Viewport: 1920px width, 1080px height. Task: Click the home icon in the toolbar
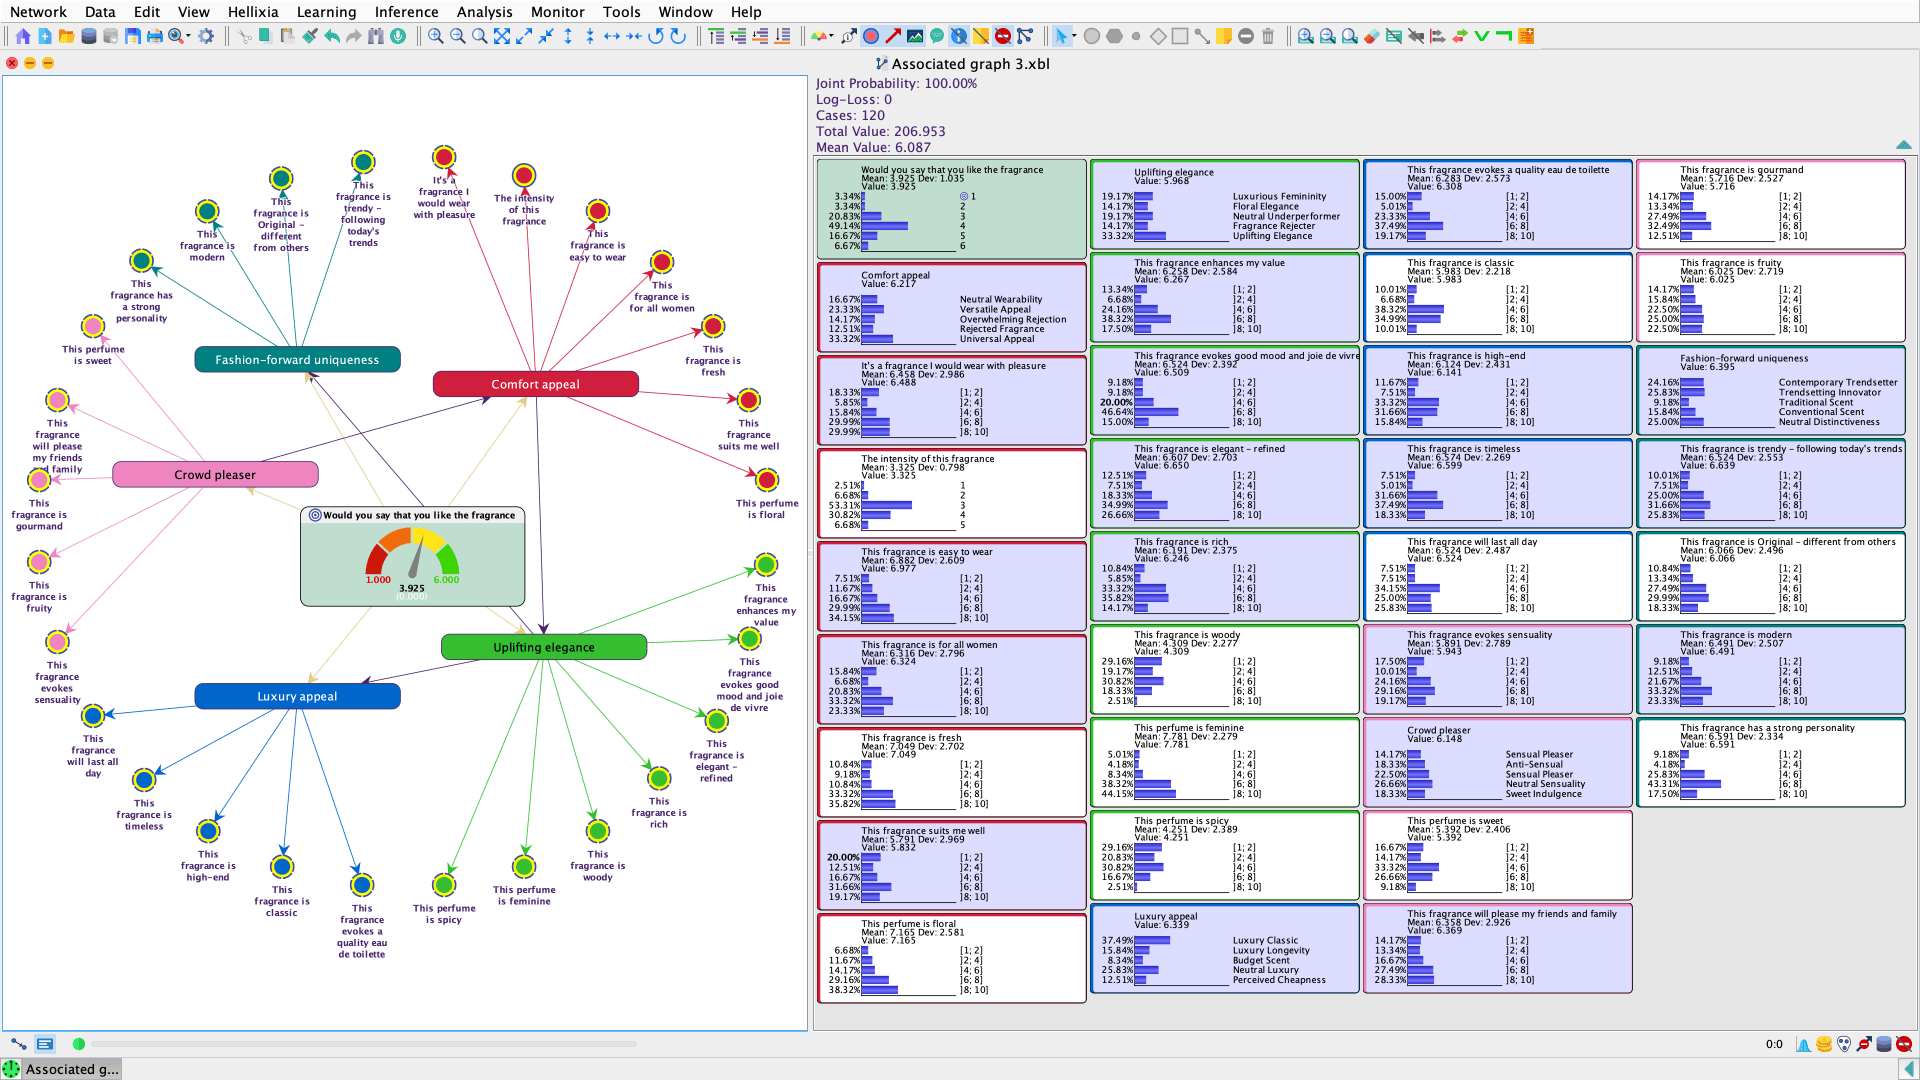(x=23, y=36)
